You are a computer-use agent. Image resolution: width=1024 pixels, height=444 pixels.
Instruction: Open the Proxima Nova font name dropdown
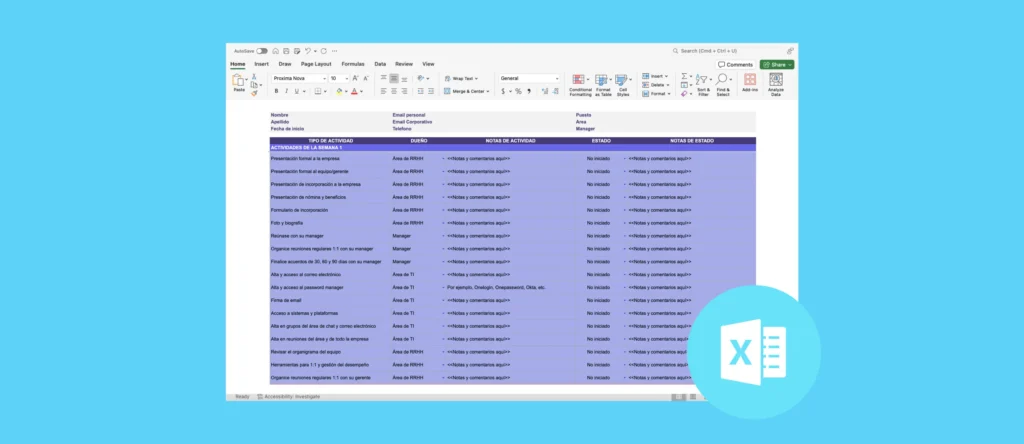(299, 78)
